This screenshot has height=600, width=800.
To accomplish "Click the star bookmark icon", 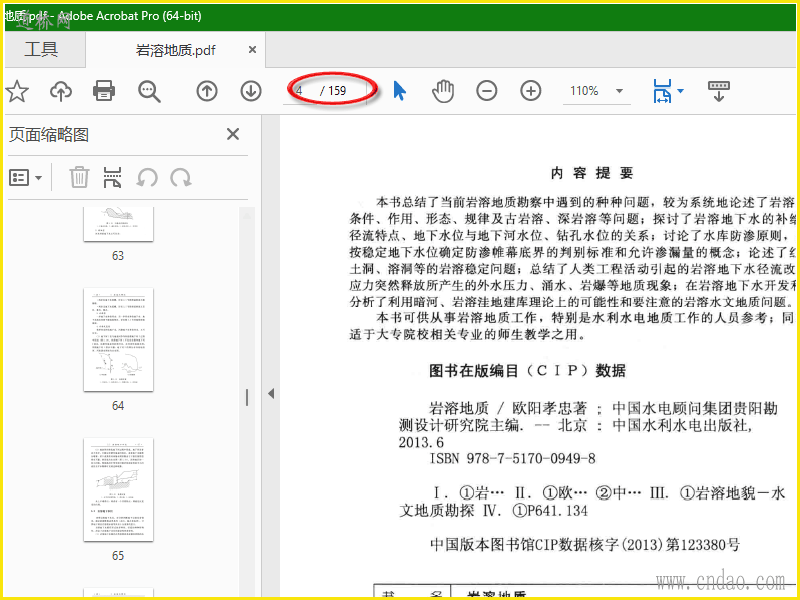I will [x=17, y=91].
